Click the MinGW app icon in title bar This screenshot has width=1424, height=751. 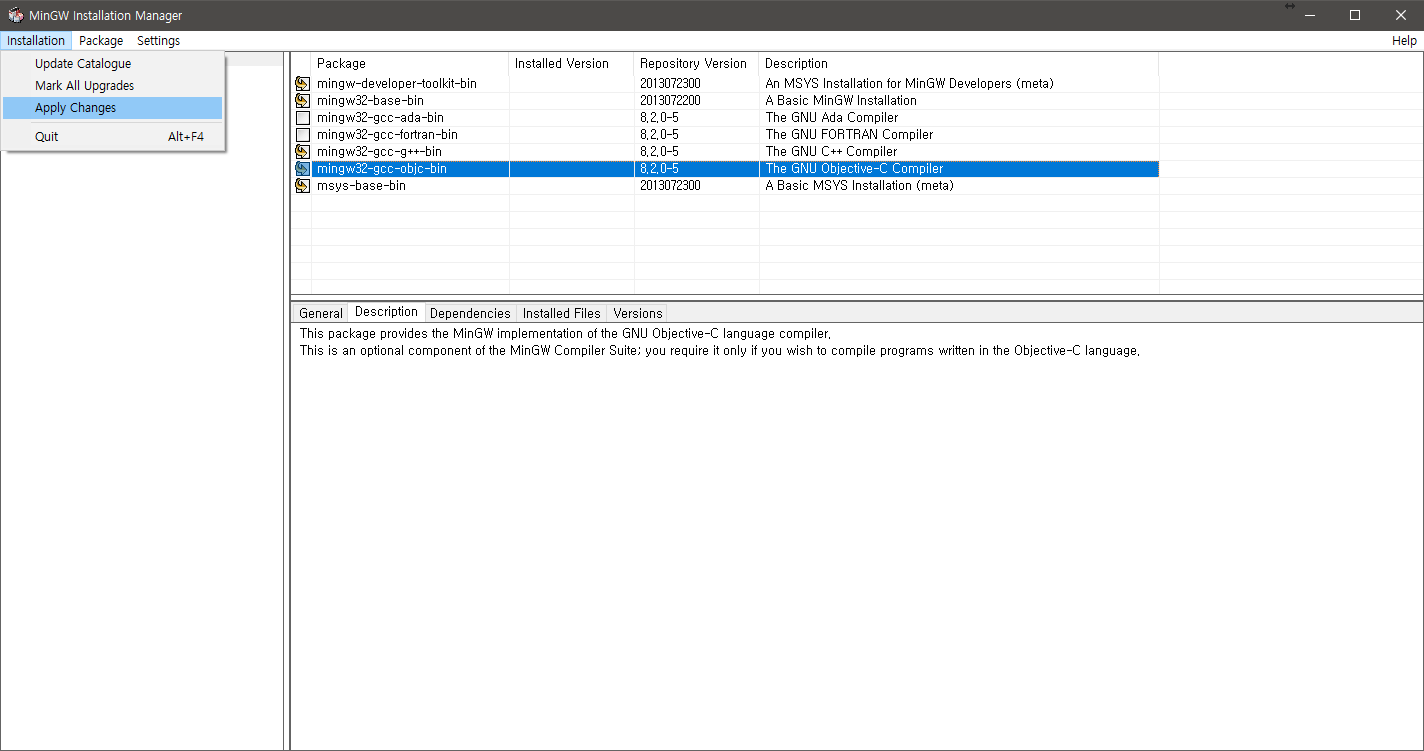[15, 15]
